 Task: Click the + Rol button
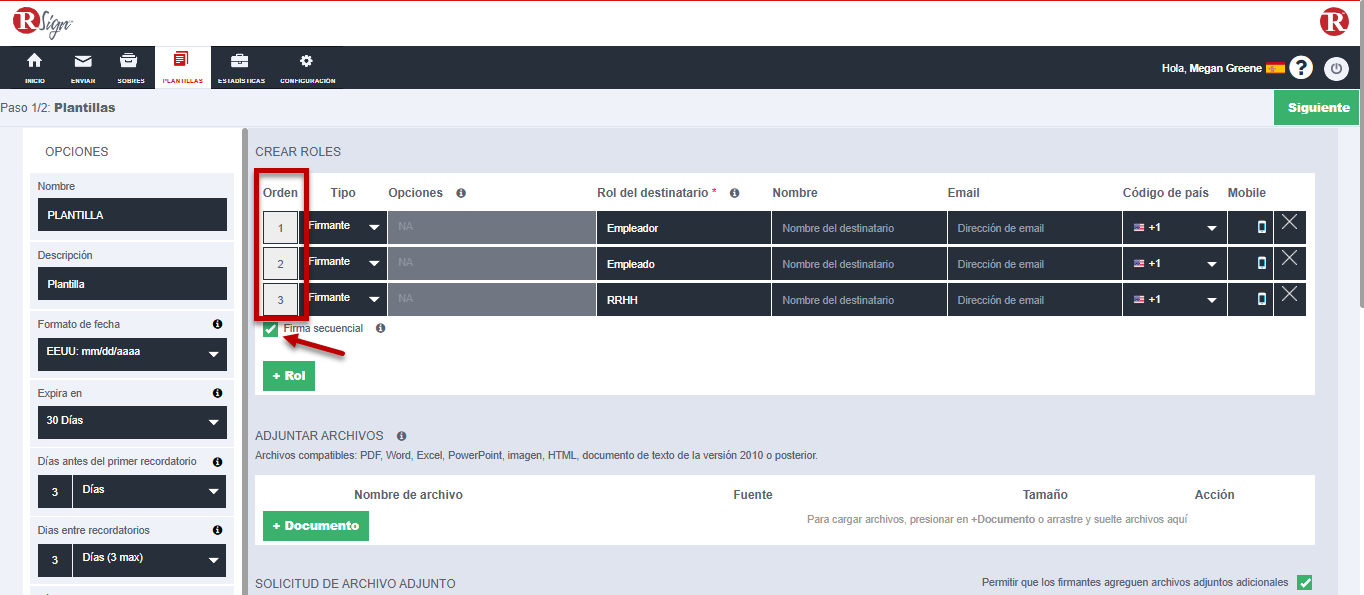288,376
